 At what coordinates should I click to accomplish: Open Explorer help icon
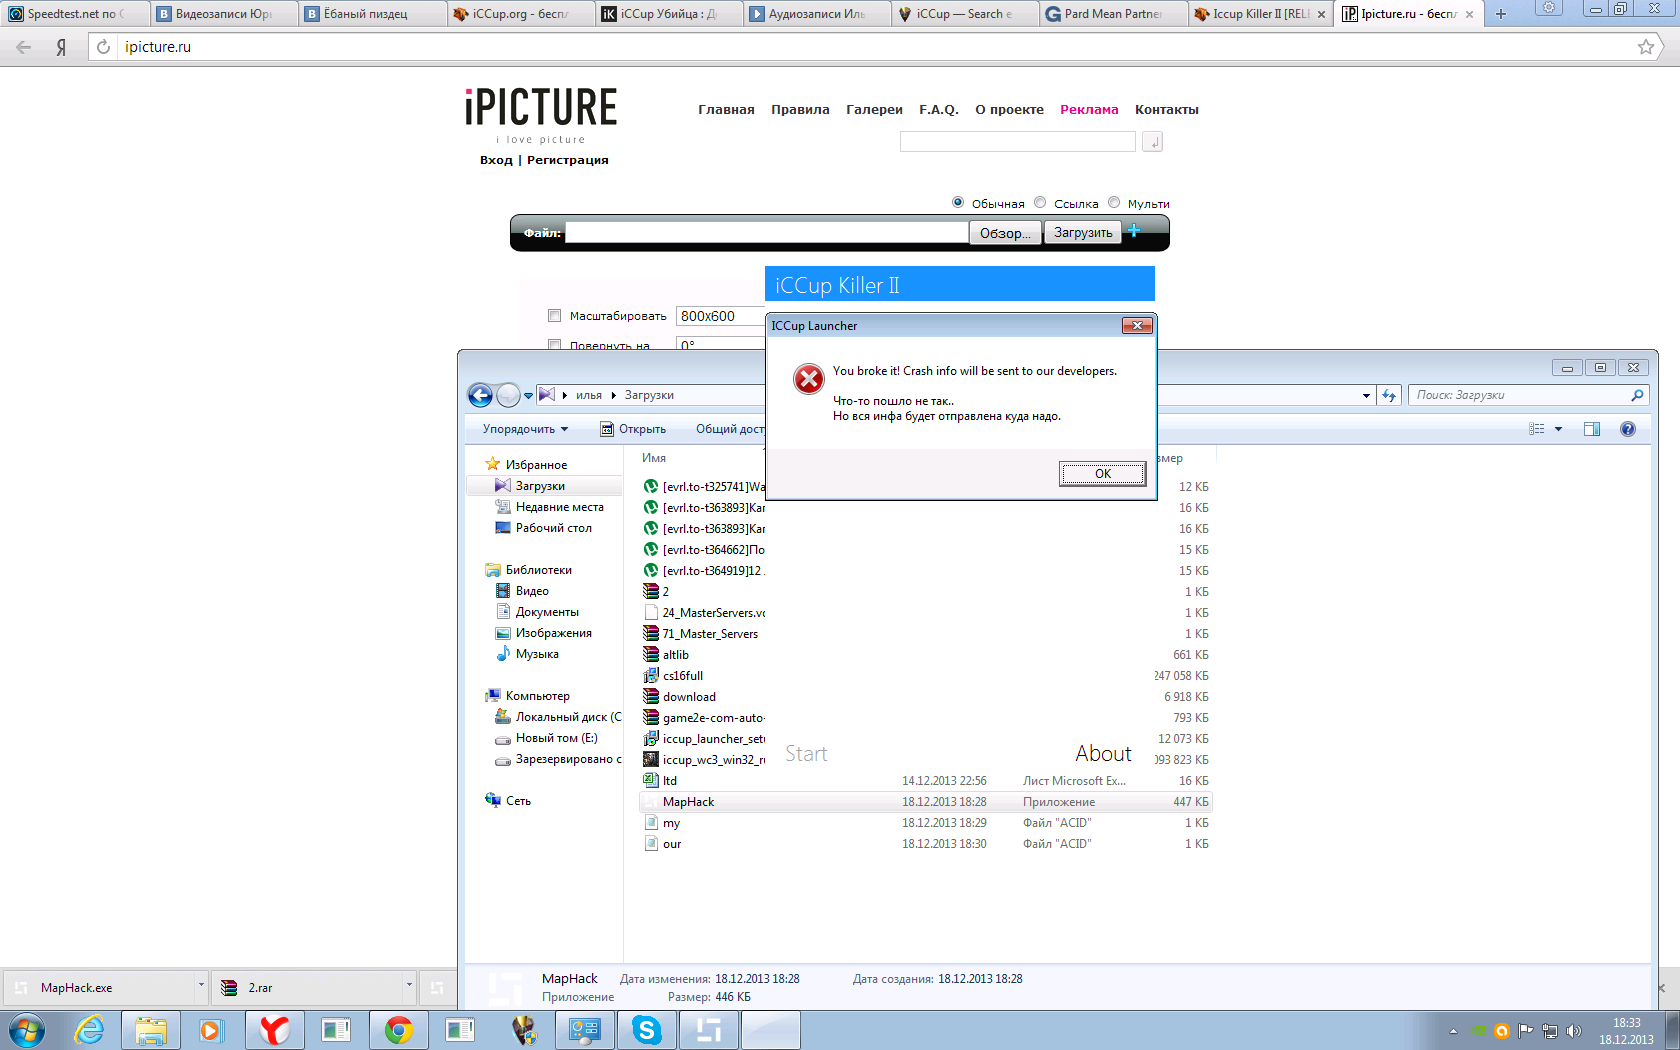(x=1628, y=429)
